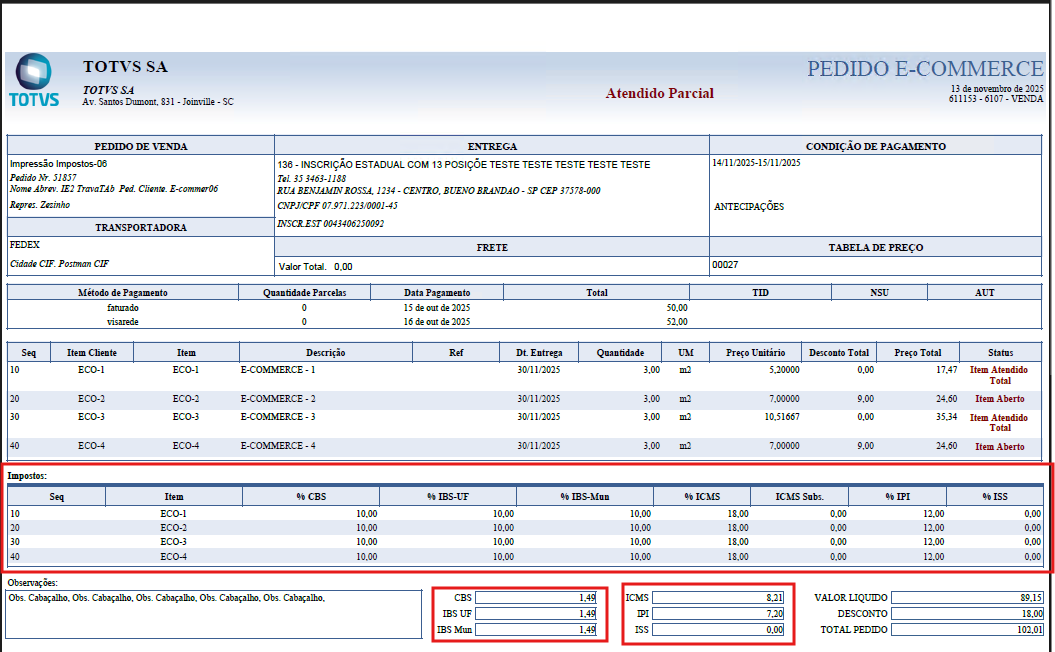Select the FEDEX carrier name
Screen dimensions: 1055x652
coord(25,245)
